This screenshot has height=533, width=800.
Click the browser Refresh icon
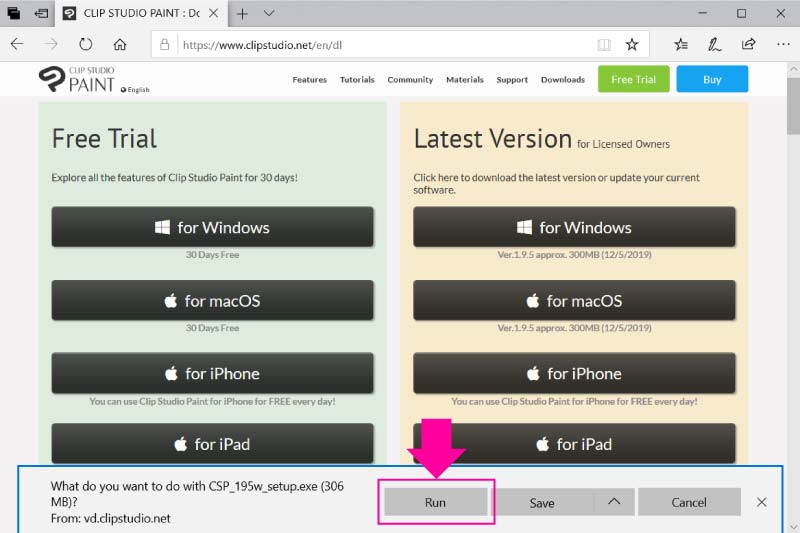coord(85,45)
